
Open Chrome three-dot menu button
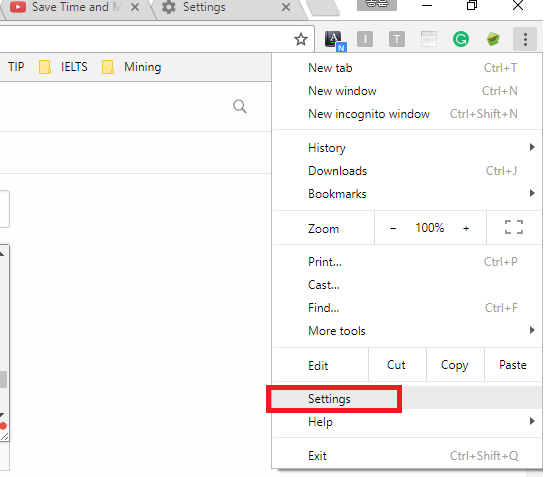click(x=525, y=39)
